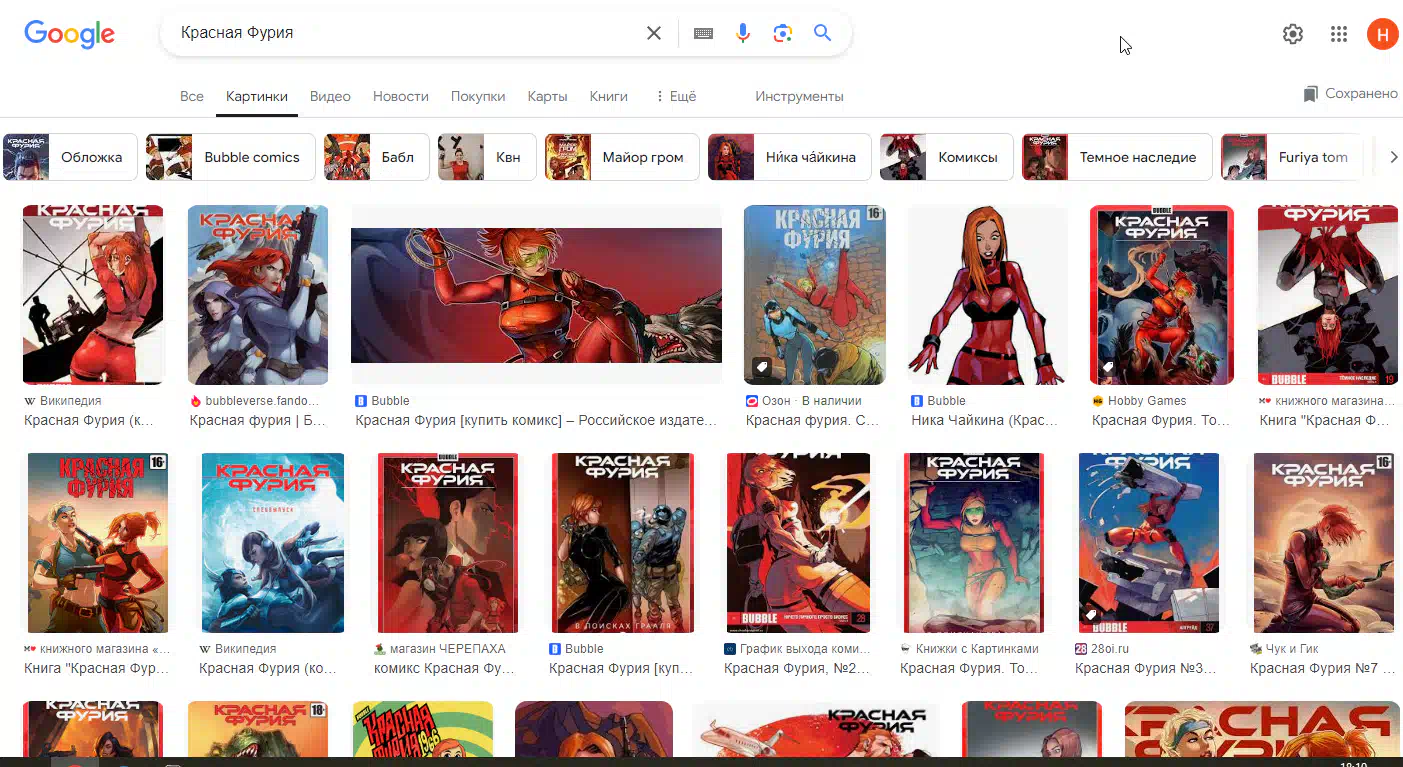Open the Инструменты search tools
Viewport: 1403px width, 767px height.
coord(800,96)
